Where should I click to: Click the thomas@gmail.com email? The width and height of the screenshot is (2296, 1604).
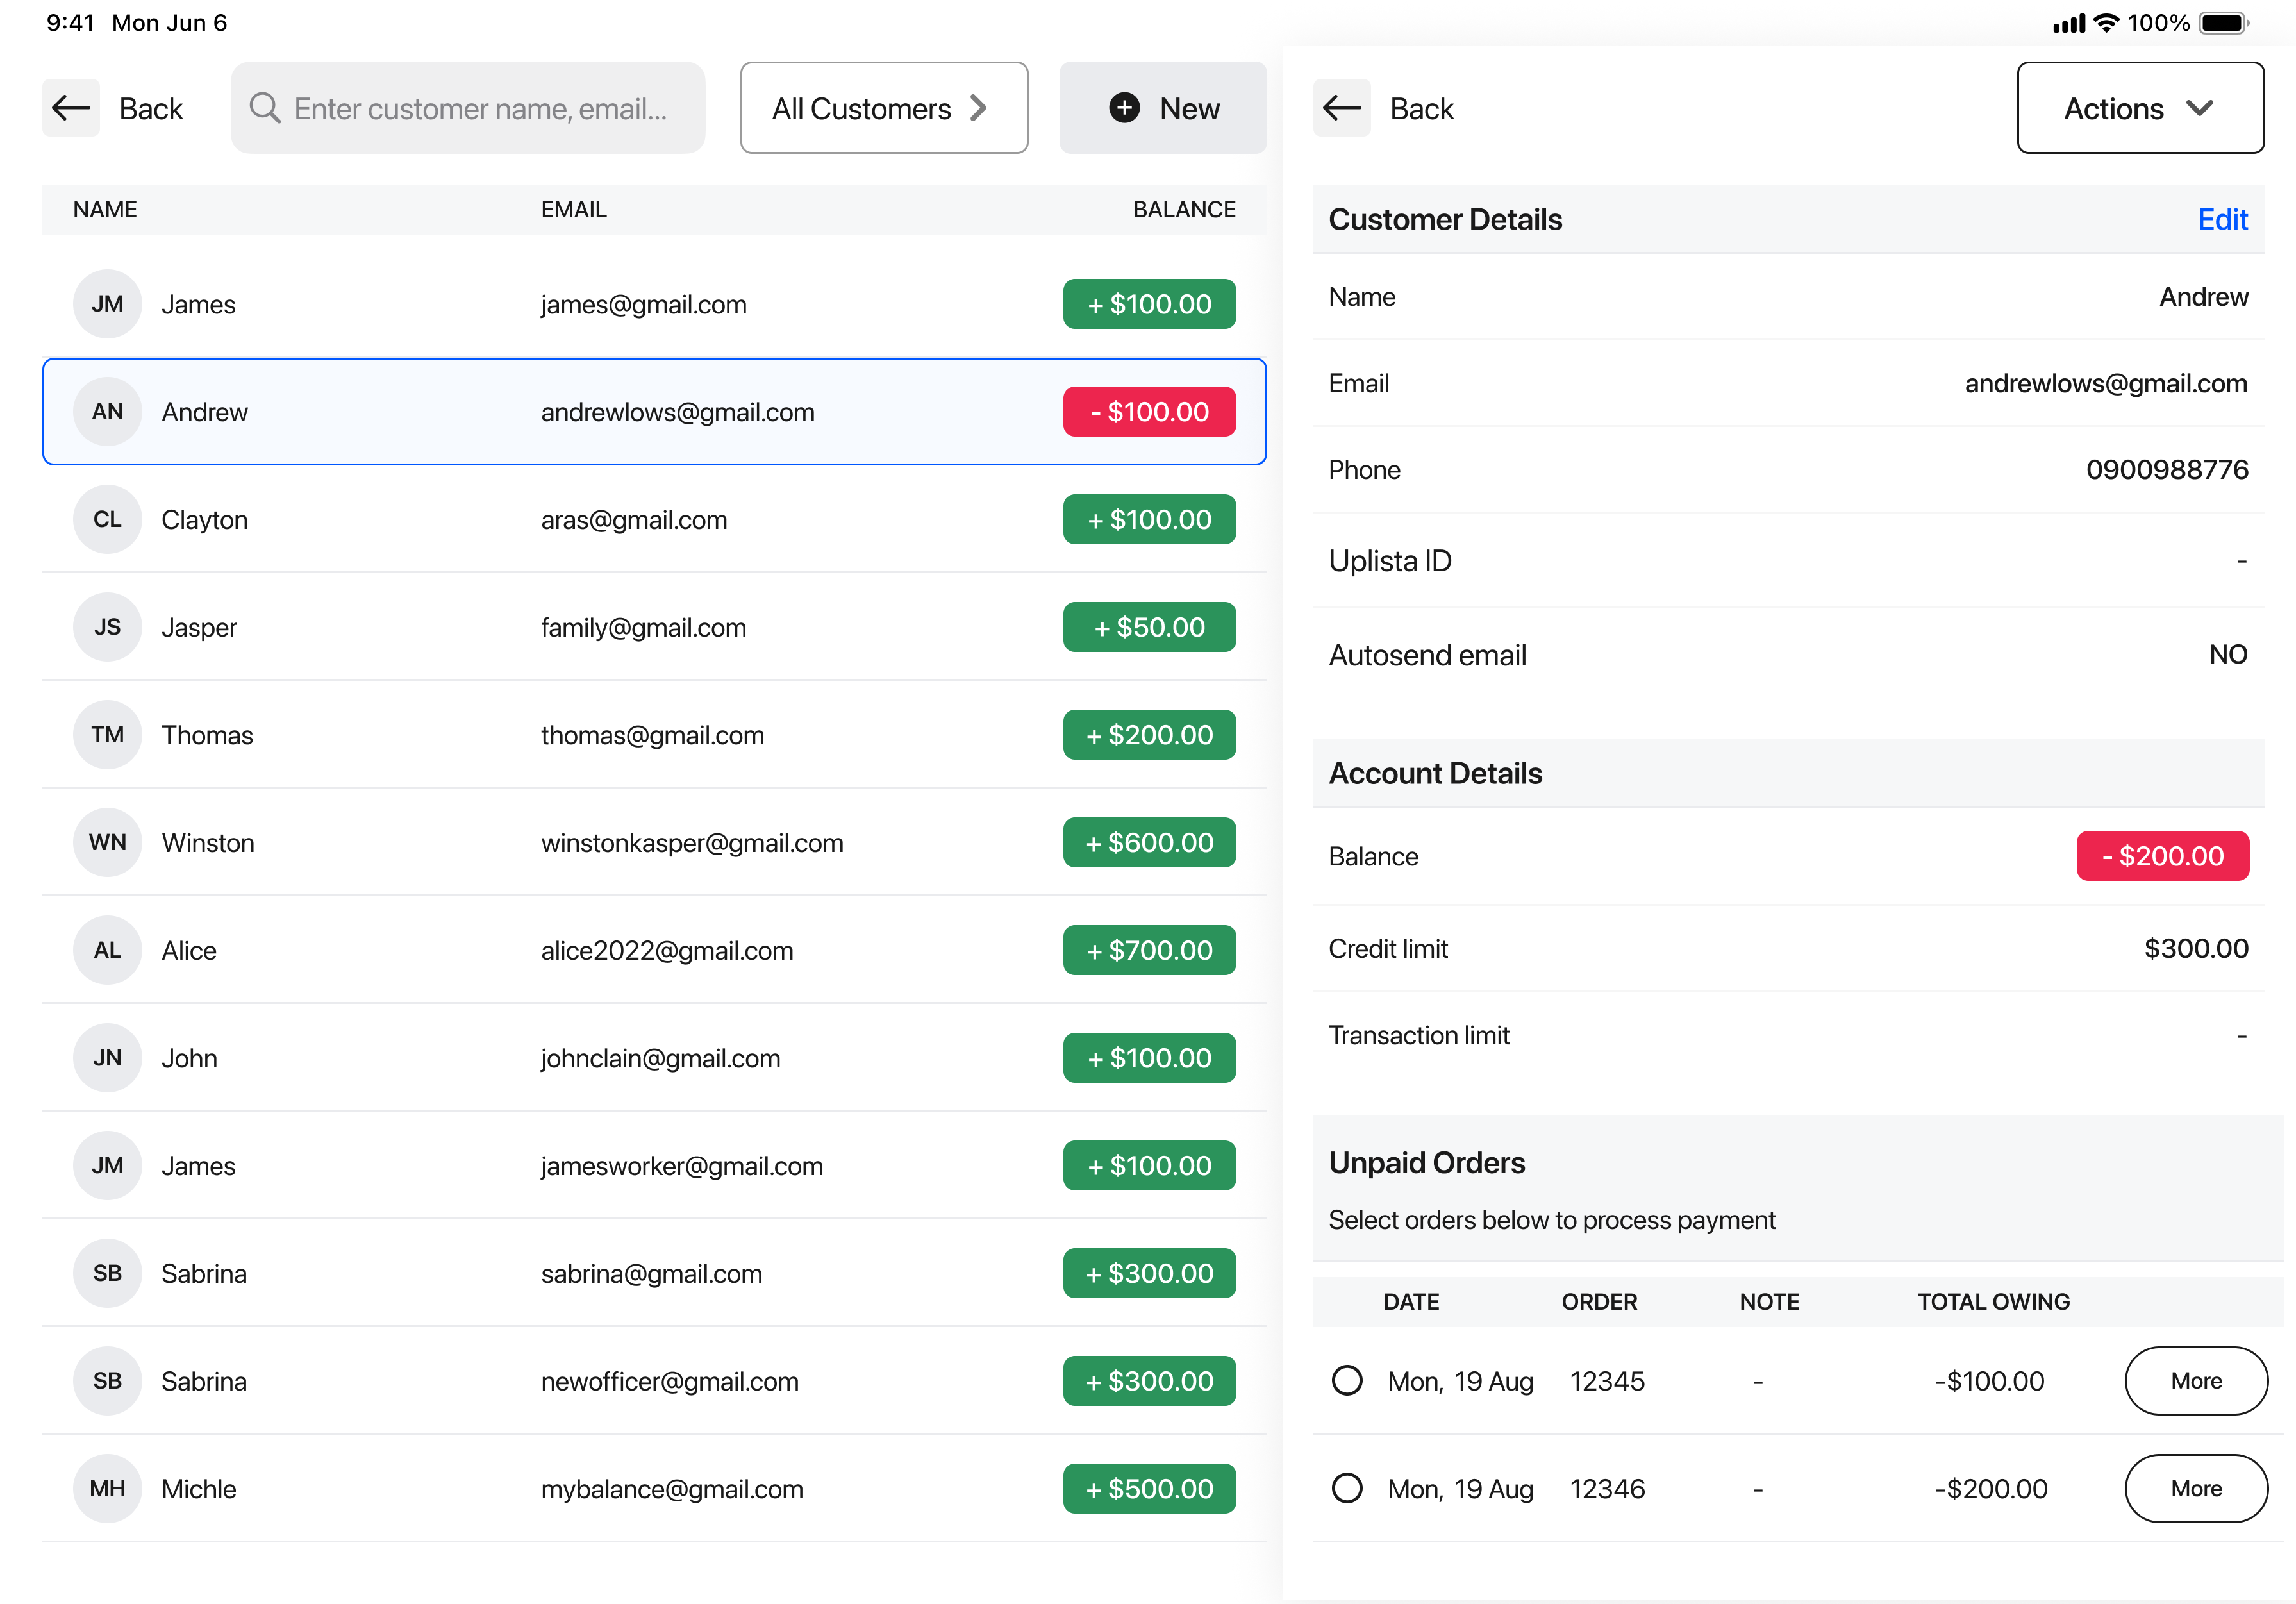tap(652, 735)
